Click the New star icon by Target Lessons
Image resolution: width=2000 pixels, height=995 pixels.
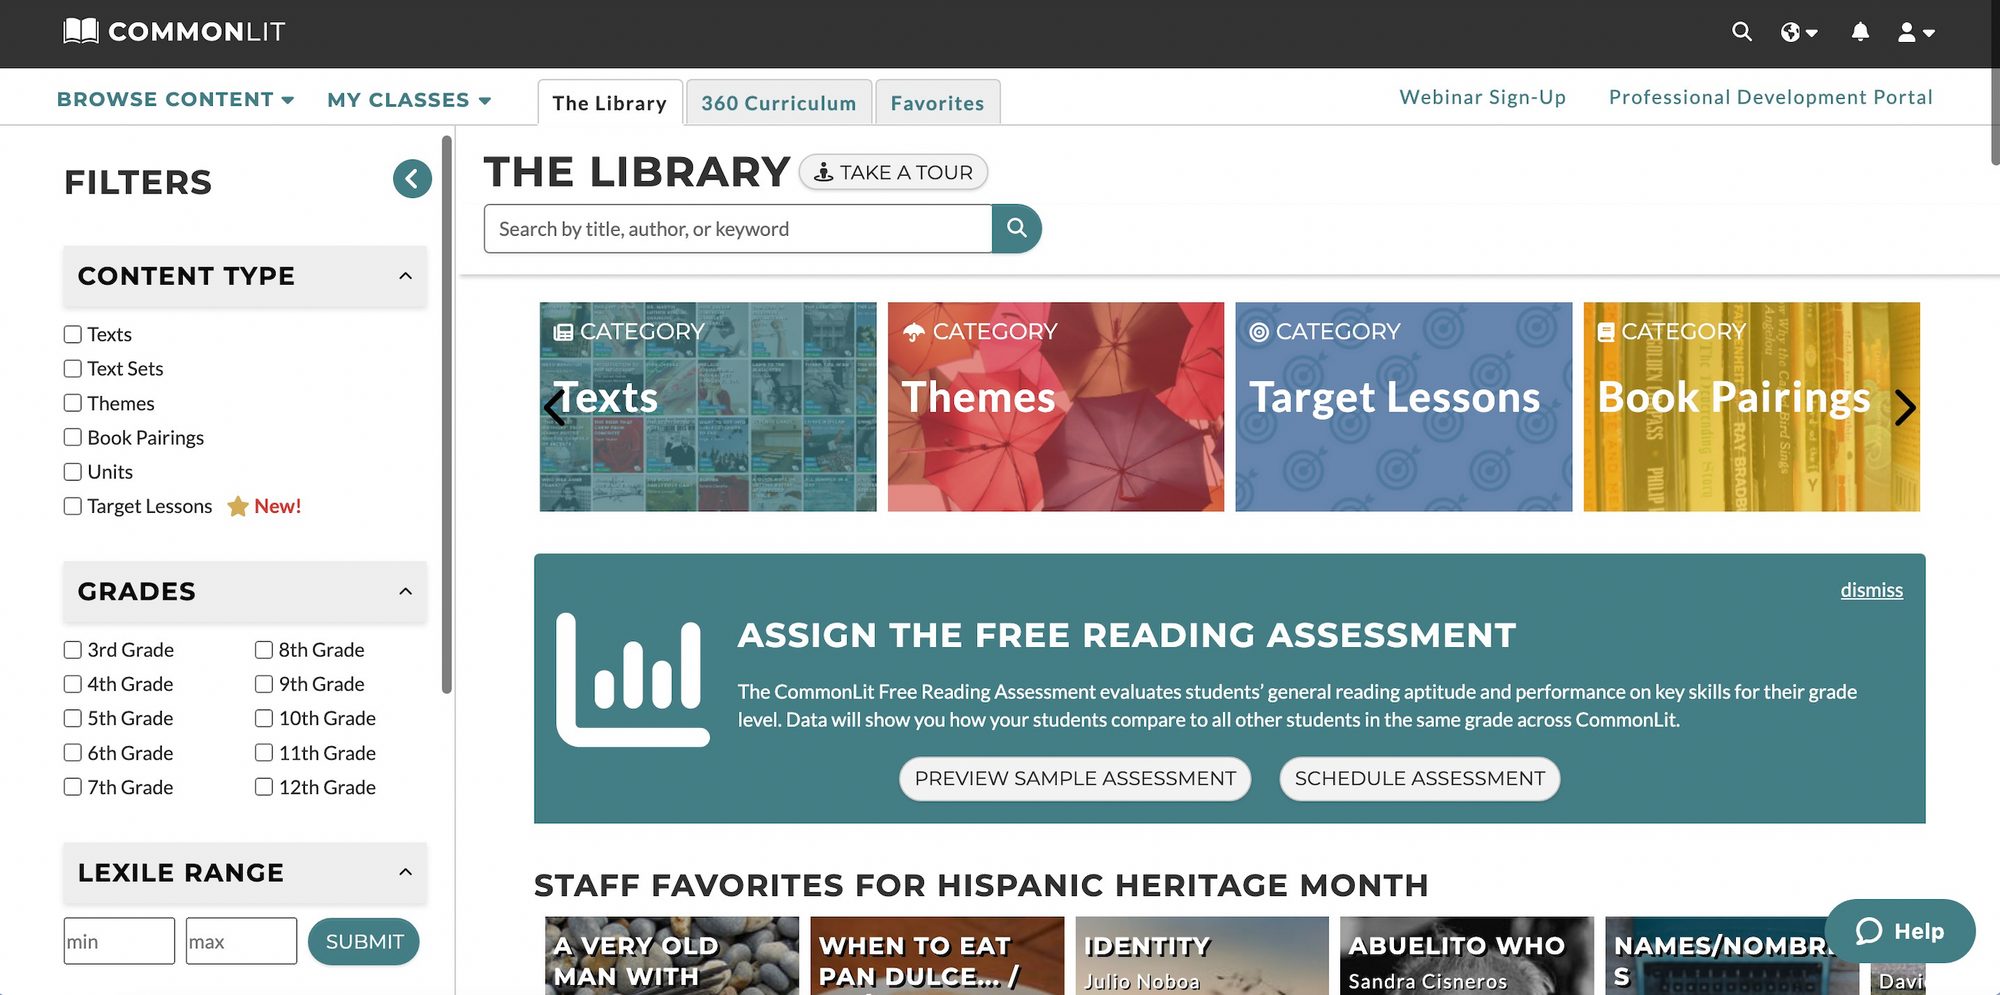click(x=238, y=506)
